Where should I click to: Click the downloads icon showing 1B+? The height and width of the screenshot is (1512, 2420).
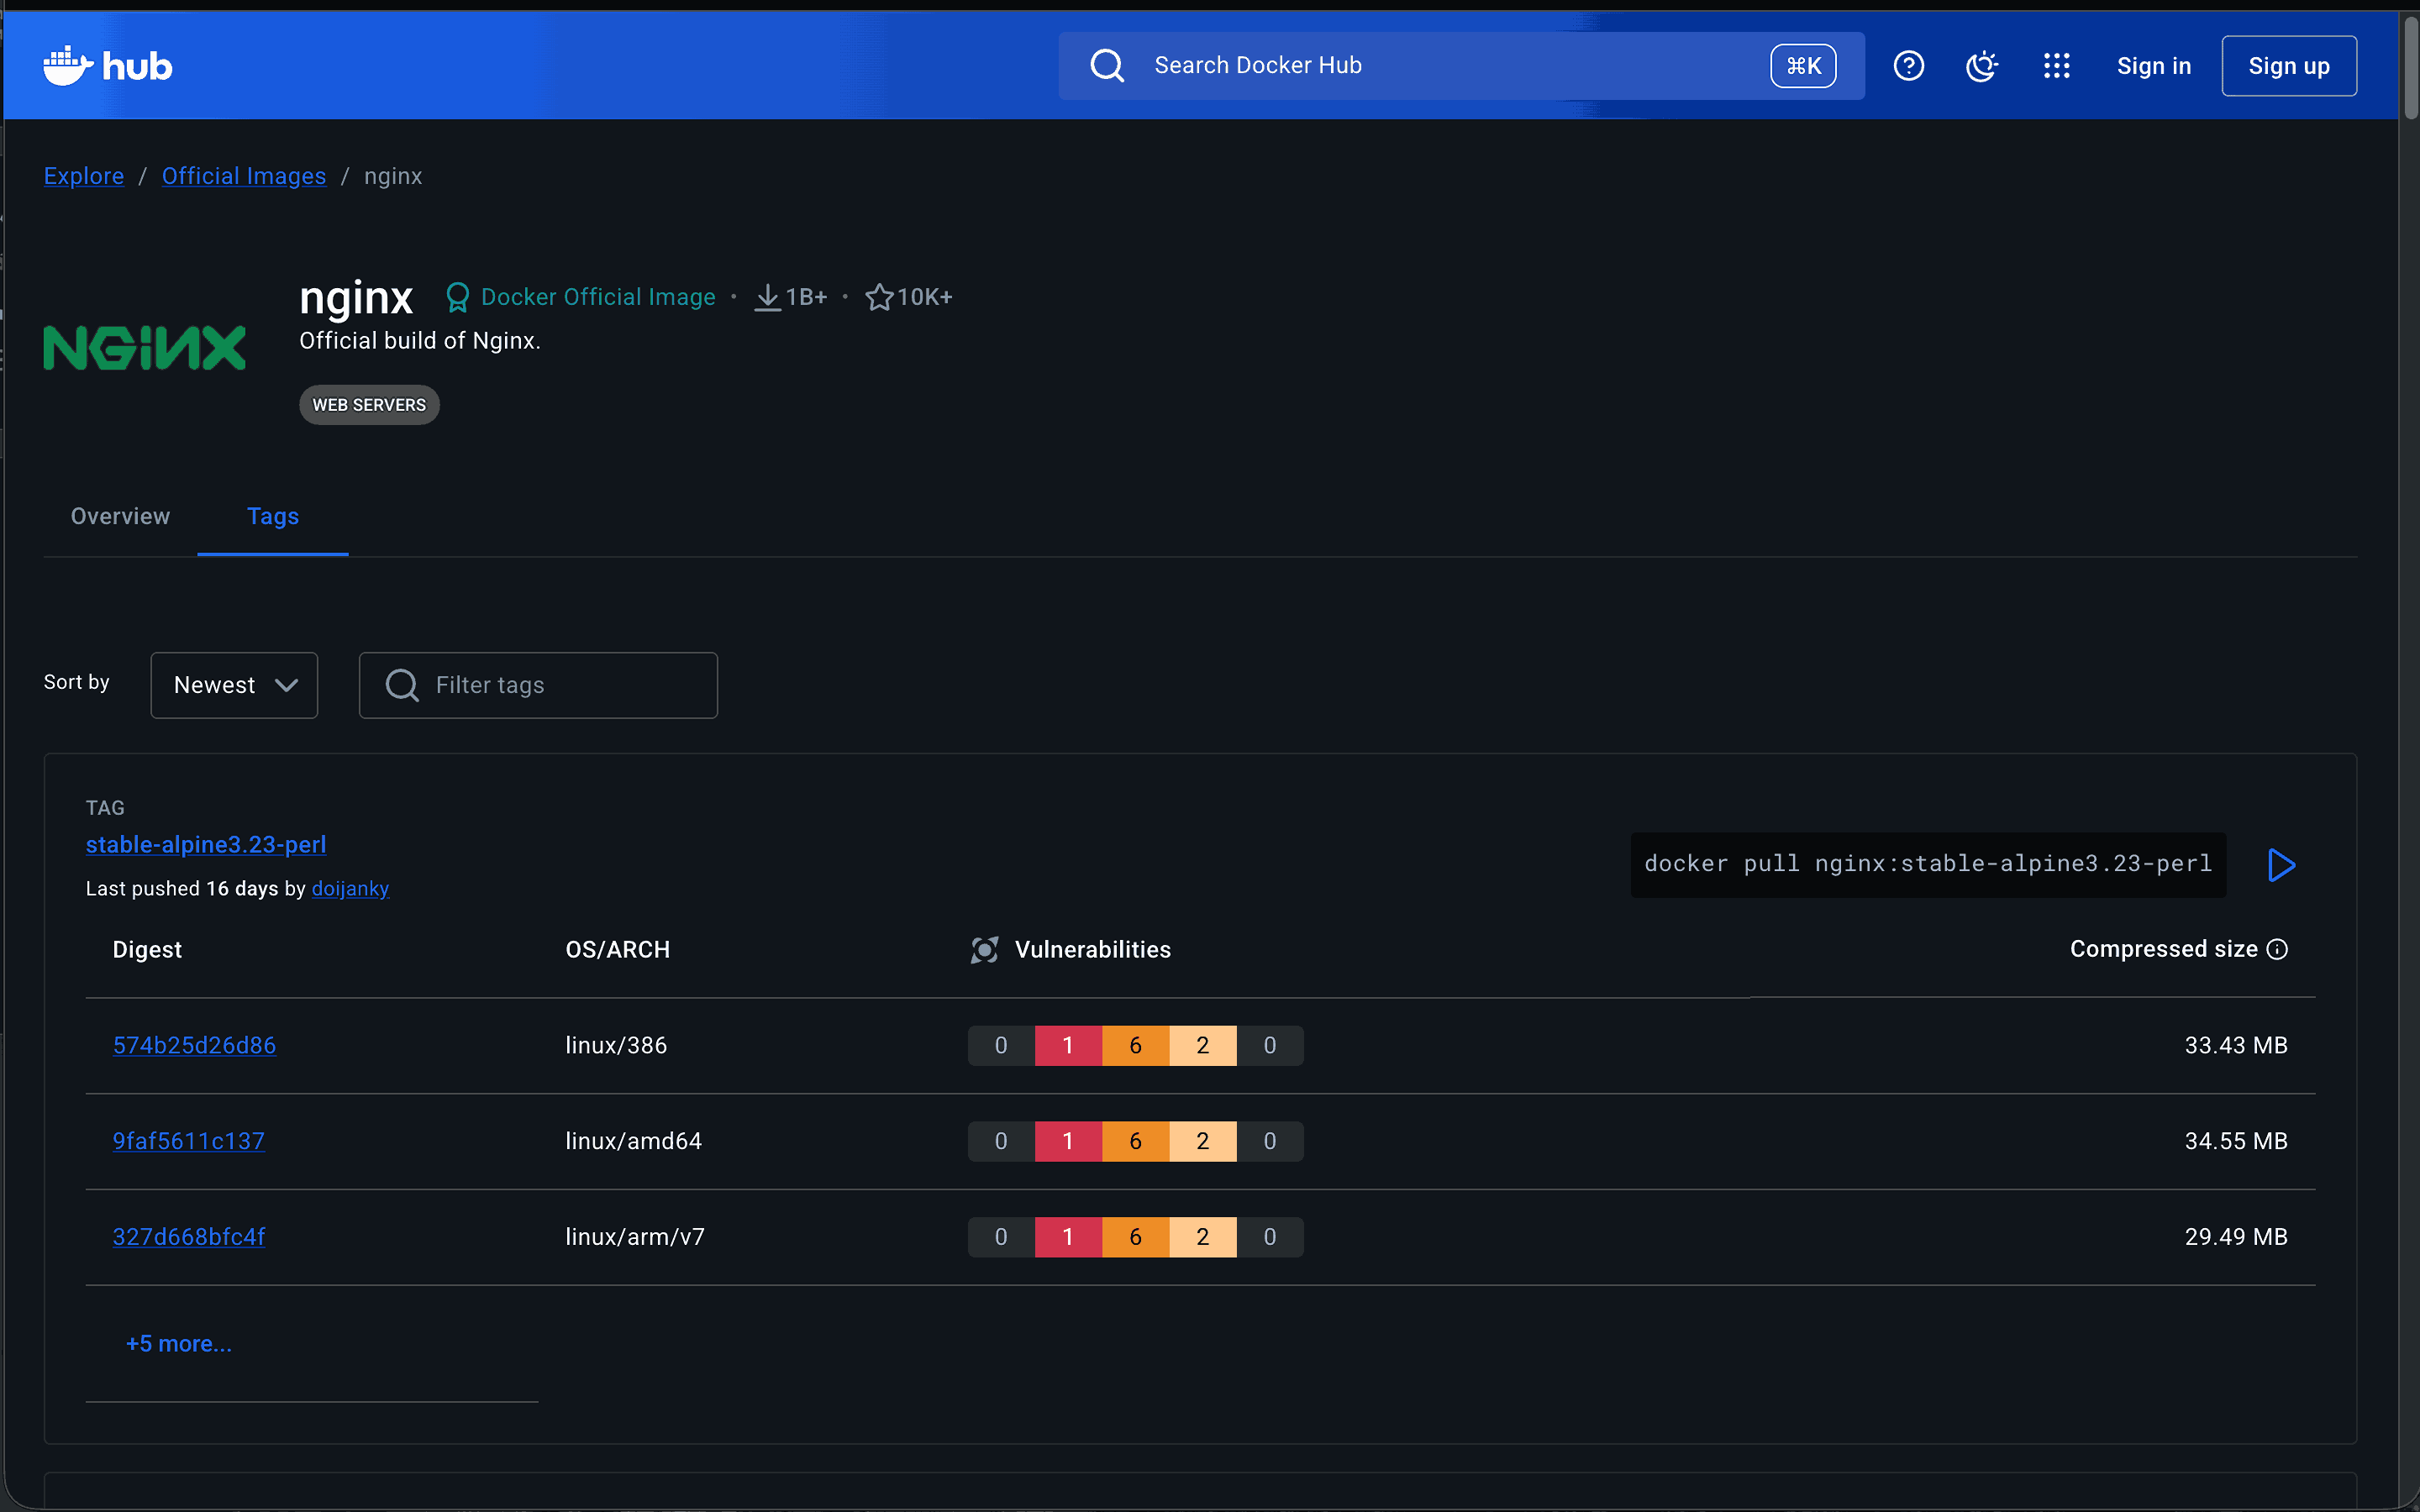766,296
